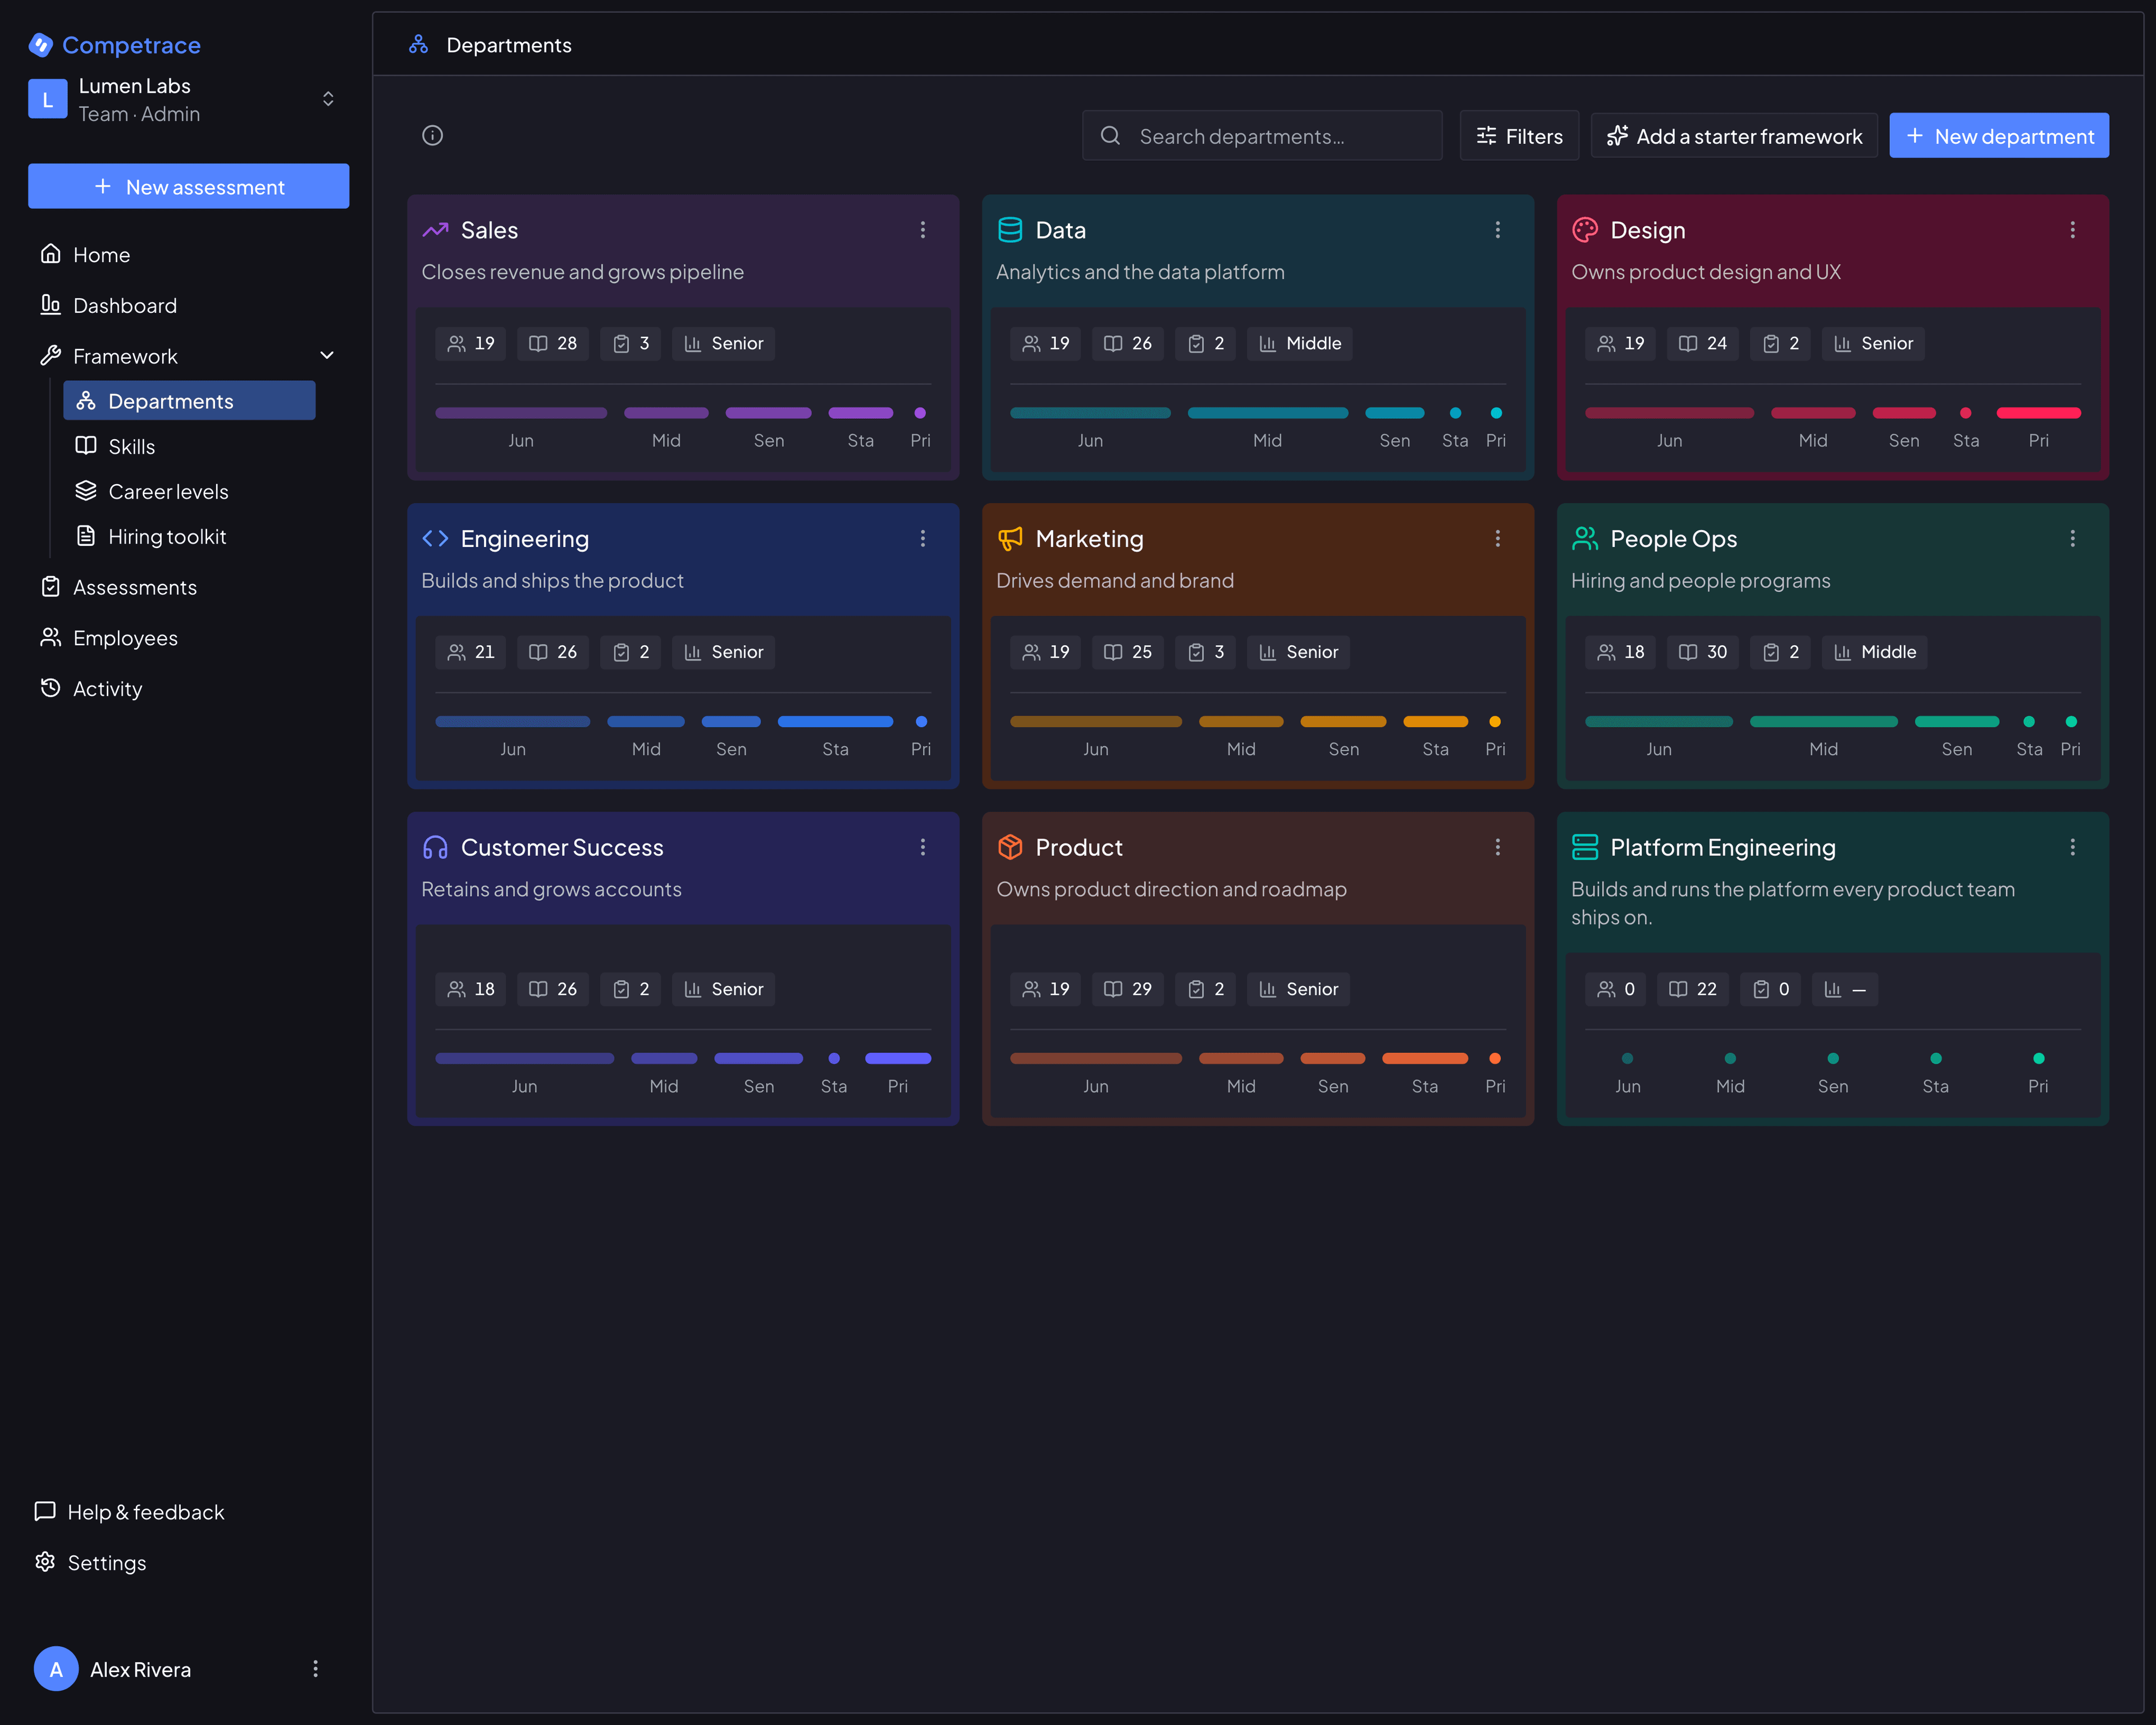Image resolution: width=2156 pixels, height=1725 pixels.
Task: Click the Sales Jun level bar
Action: 521,413
